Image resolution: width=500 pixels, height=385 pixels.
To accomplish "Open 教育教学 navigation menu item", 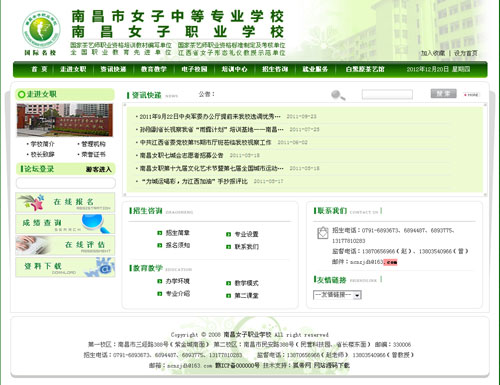I will click(x=154, y=69).
